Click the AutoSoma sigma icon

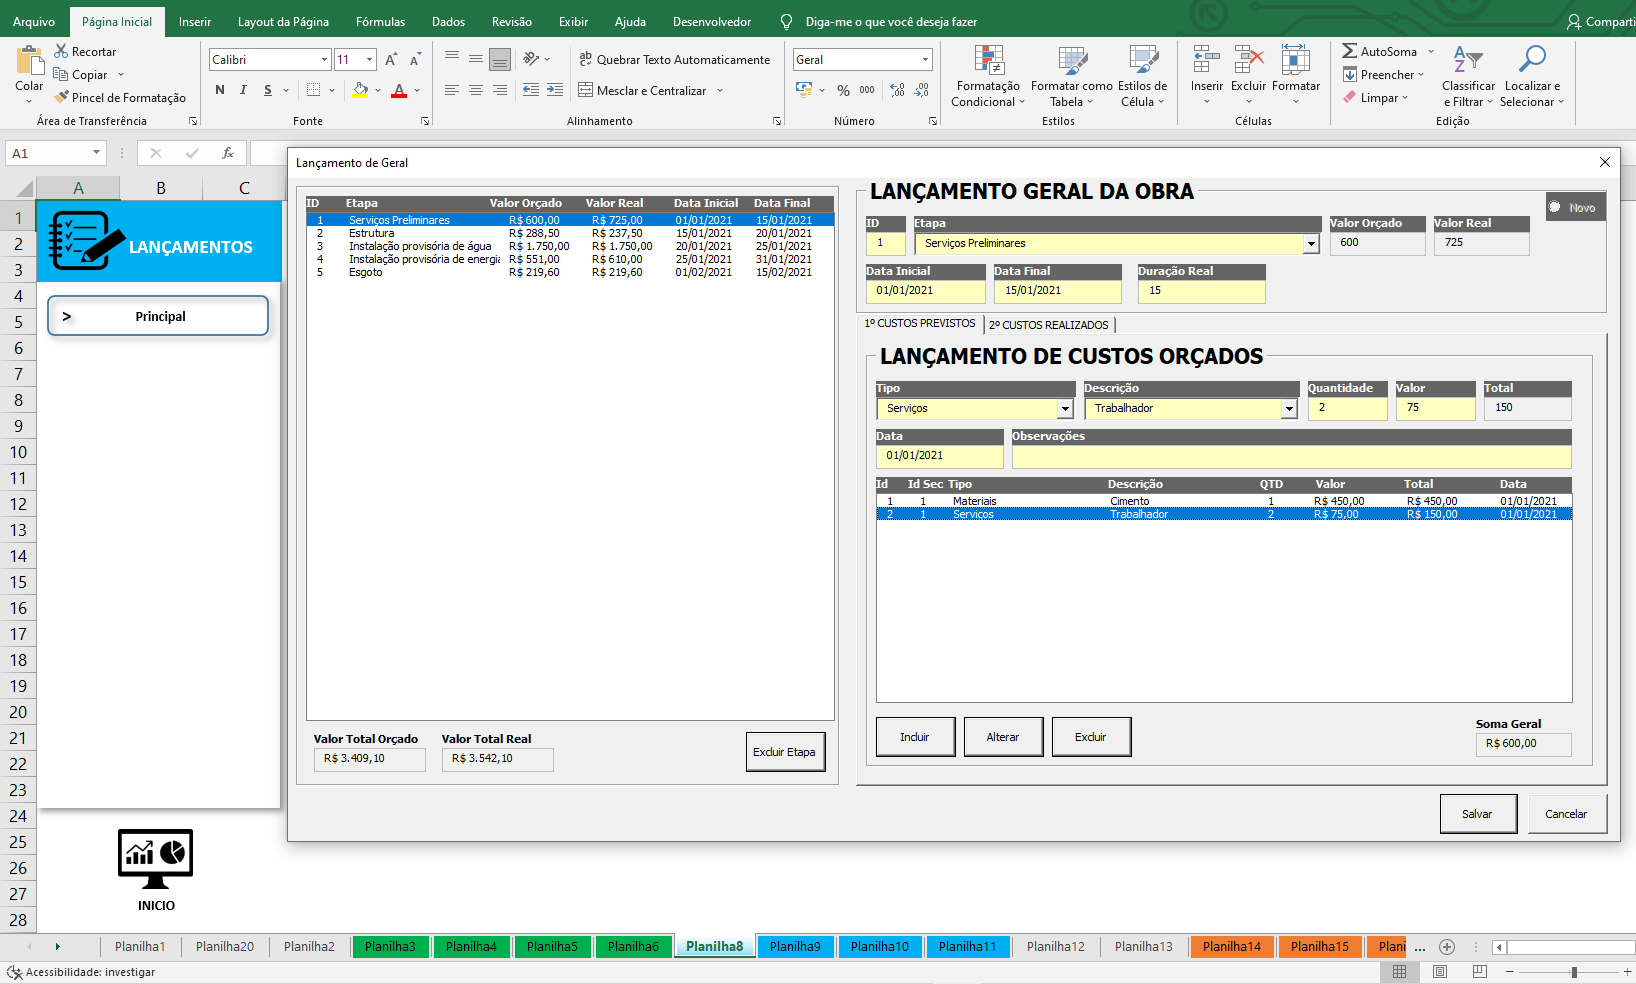pyautogui.click(x=1349, y=51)
